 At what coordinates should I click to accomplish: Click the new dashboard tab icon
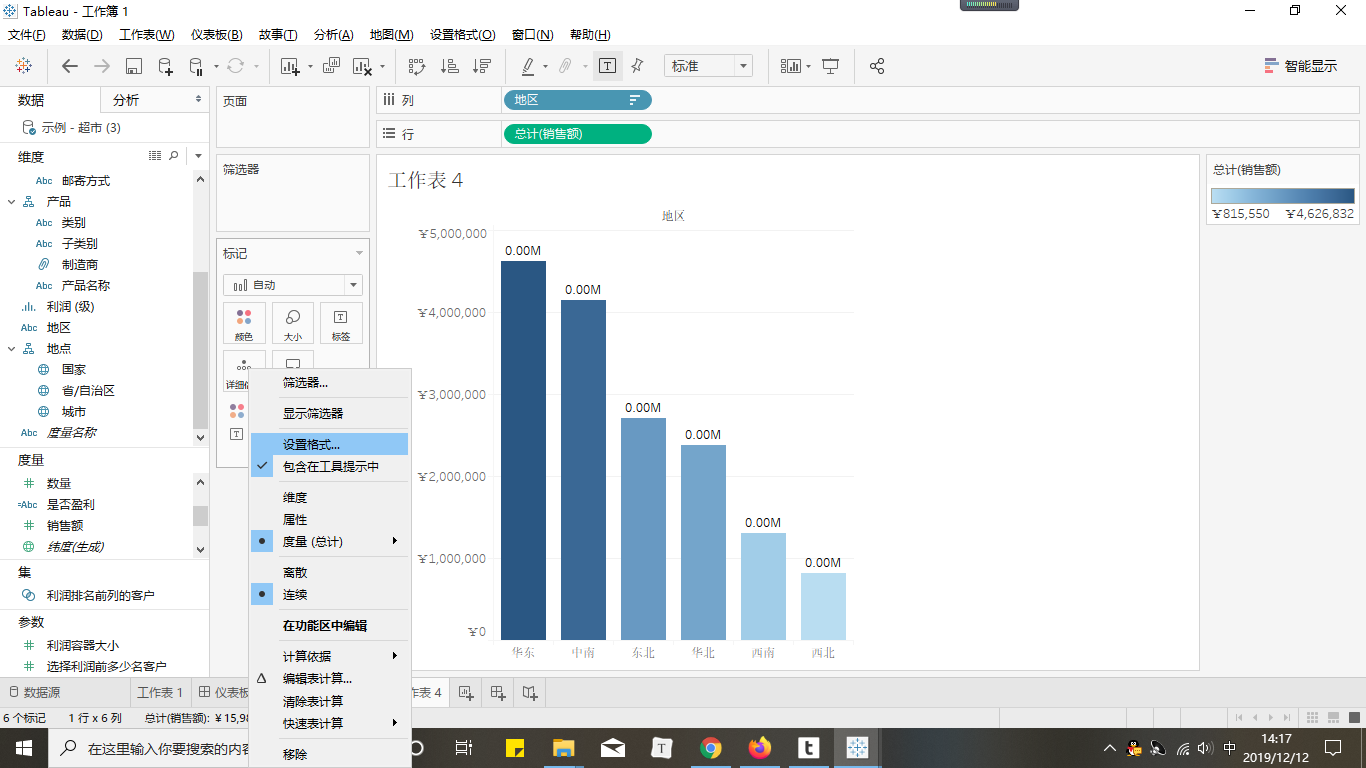click(497, 692)
